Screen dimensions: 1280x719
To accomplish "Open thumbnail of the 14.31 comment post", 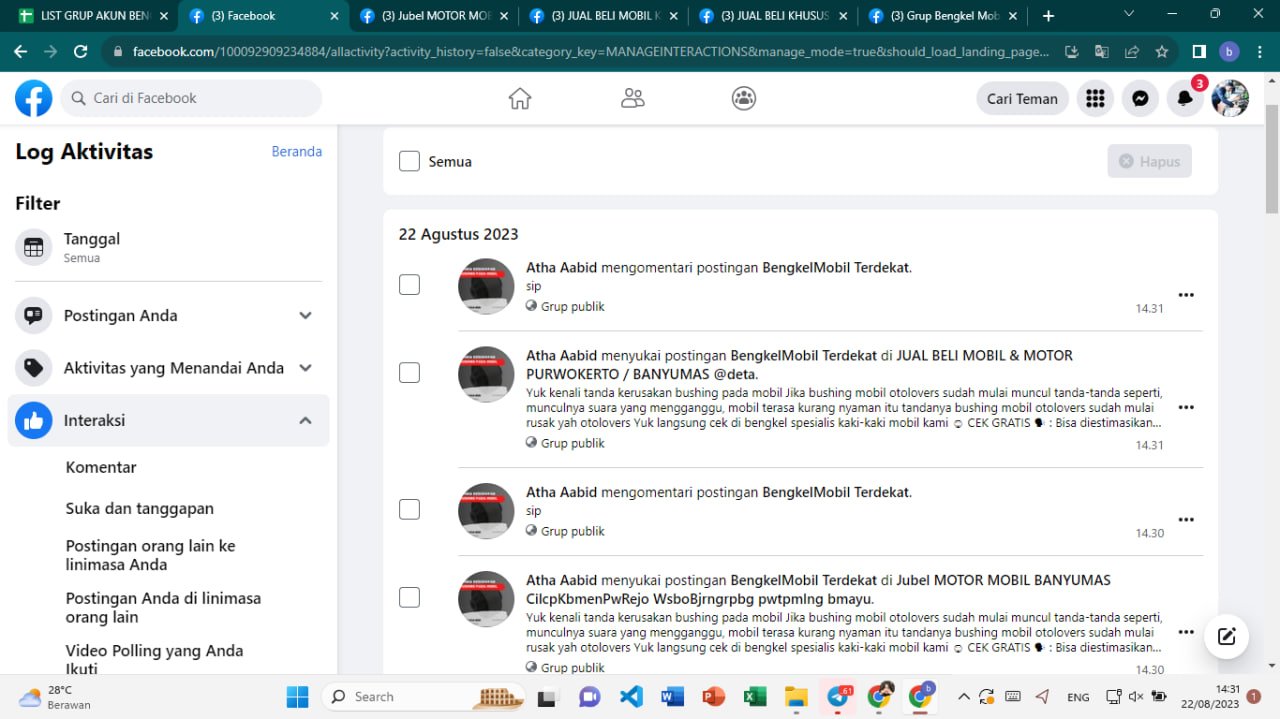I will click(x=486, y=286).
